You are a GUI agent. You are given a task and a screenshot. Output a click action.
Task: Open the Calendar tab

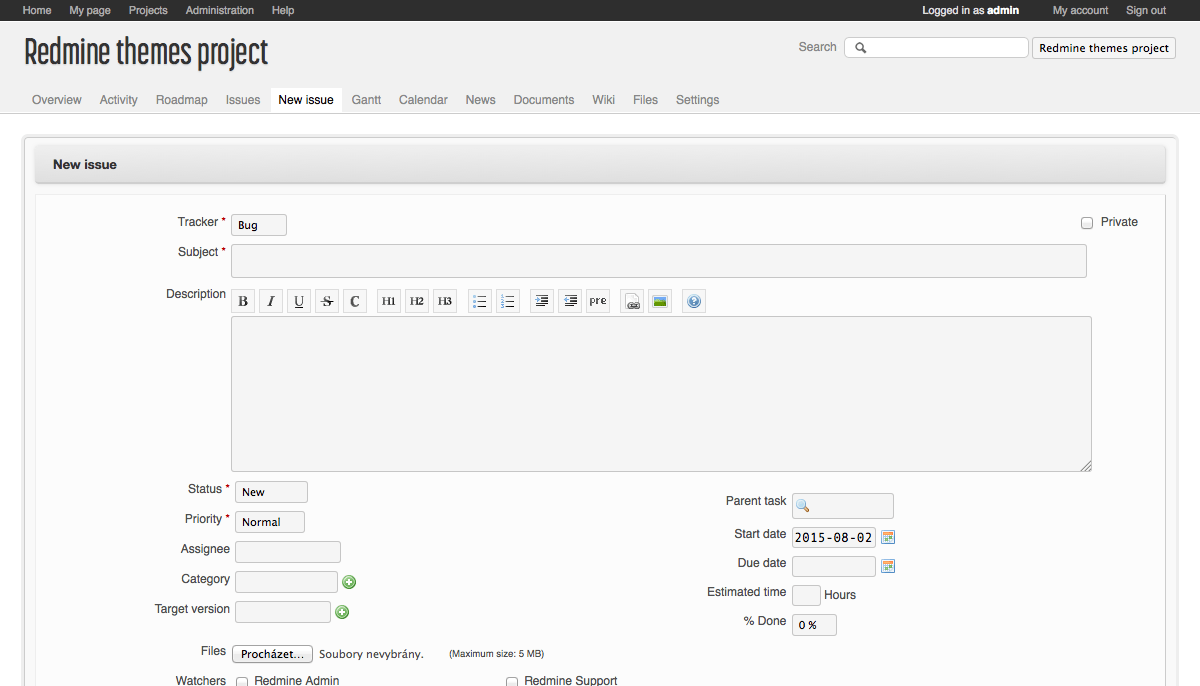(423, 100)
